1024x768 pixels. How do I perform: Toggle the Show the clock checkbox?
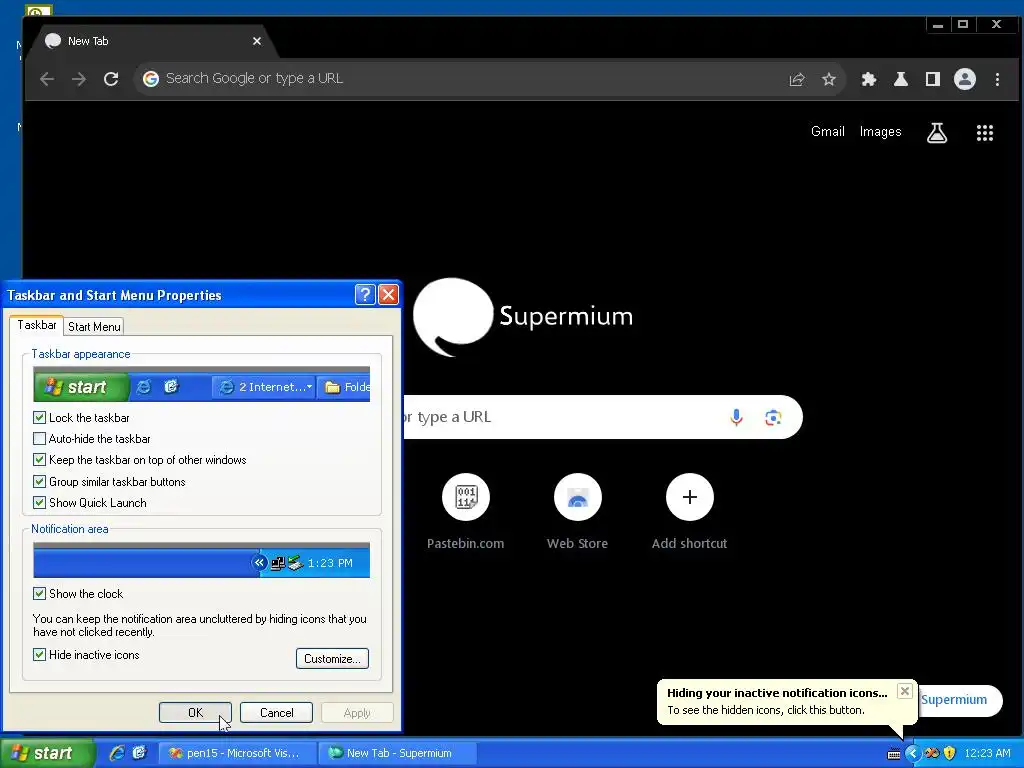[39, 594]
